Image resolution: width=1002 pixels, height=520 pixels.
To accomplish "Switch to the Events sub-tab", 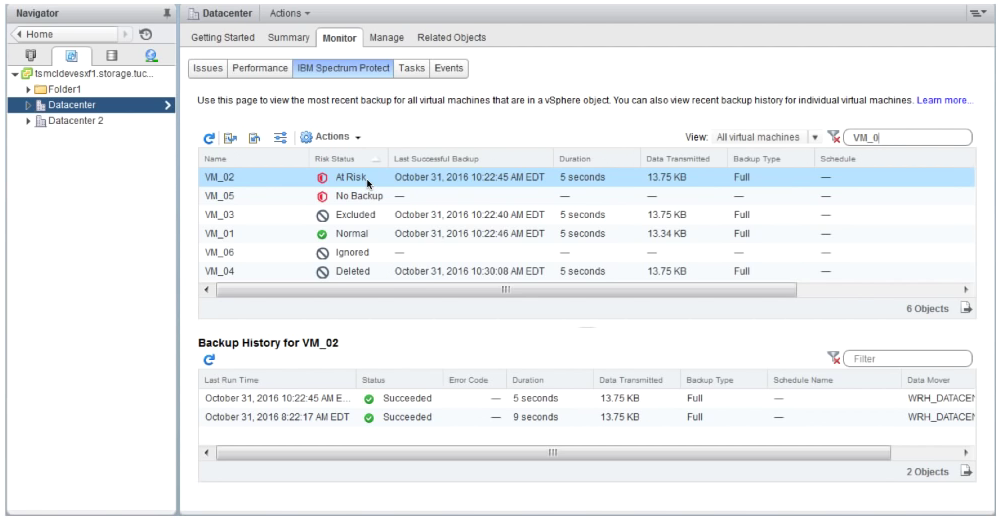I will coord(449,68).
